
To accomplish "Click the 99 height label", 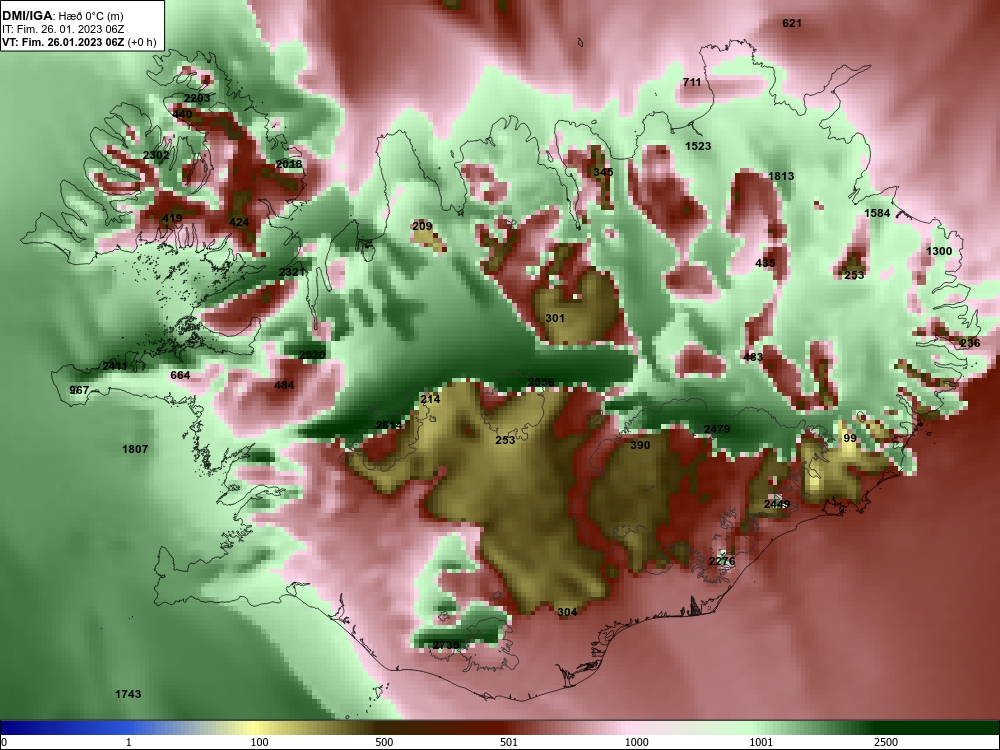I will [850, 438].
